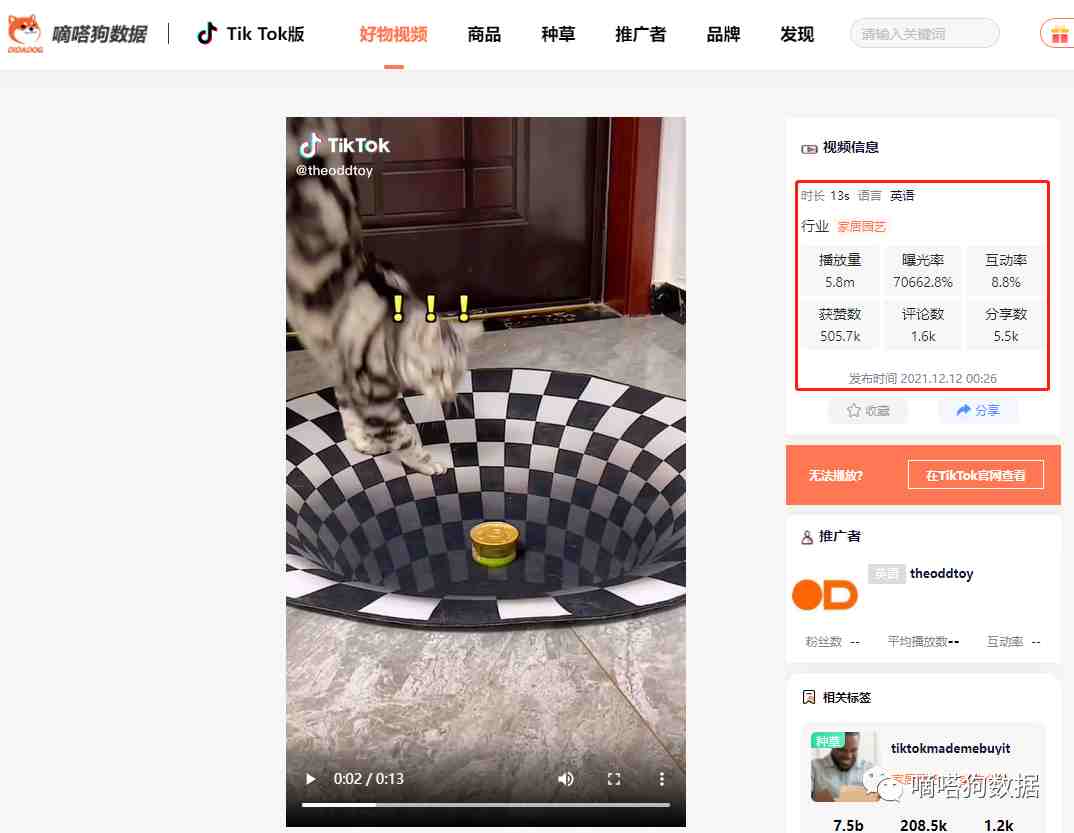The height and width of the screenshot is (833, 1074).
Task: Play the video with the play button
Action: click(x=310, y=779)
